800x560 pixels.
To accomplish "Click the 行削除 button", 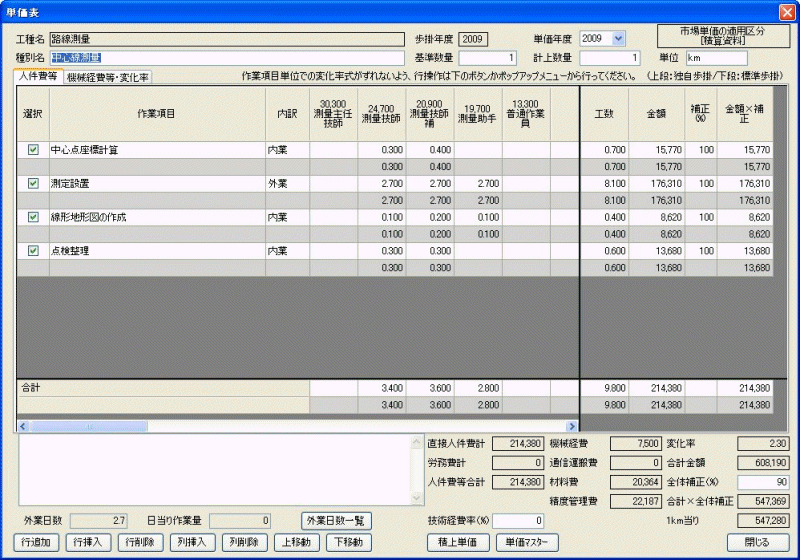I will click(140, 542).
